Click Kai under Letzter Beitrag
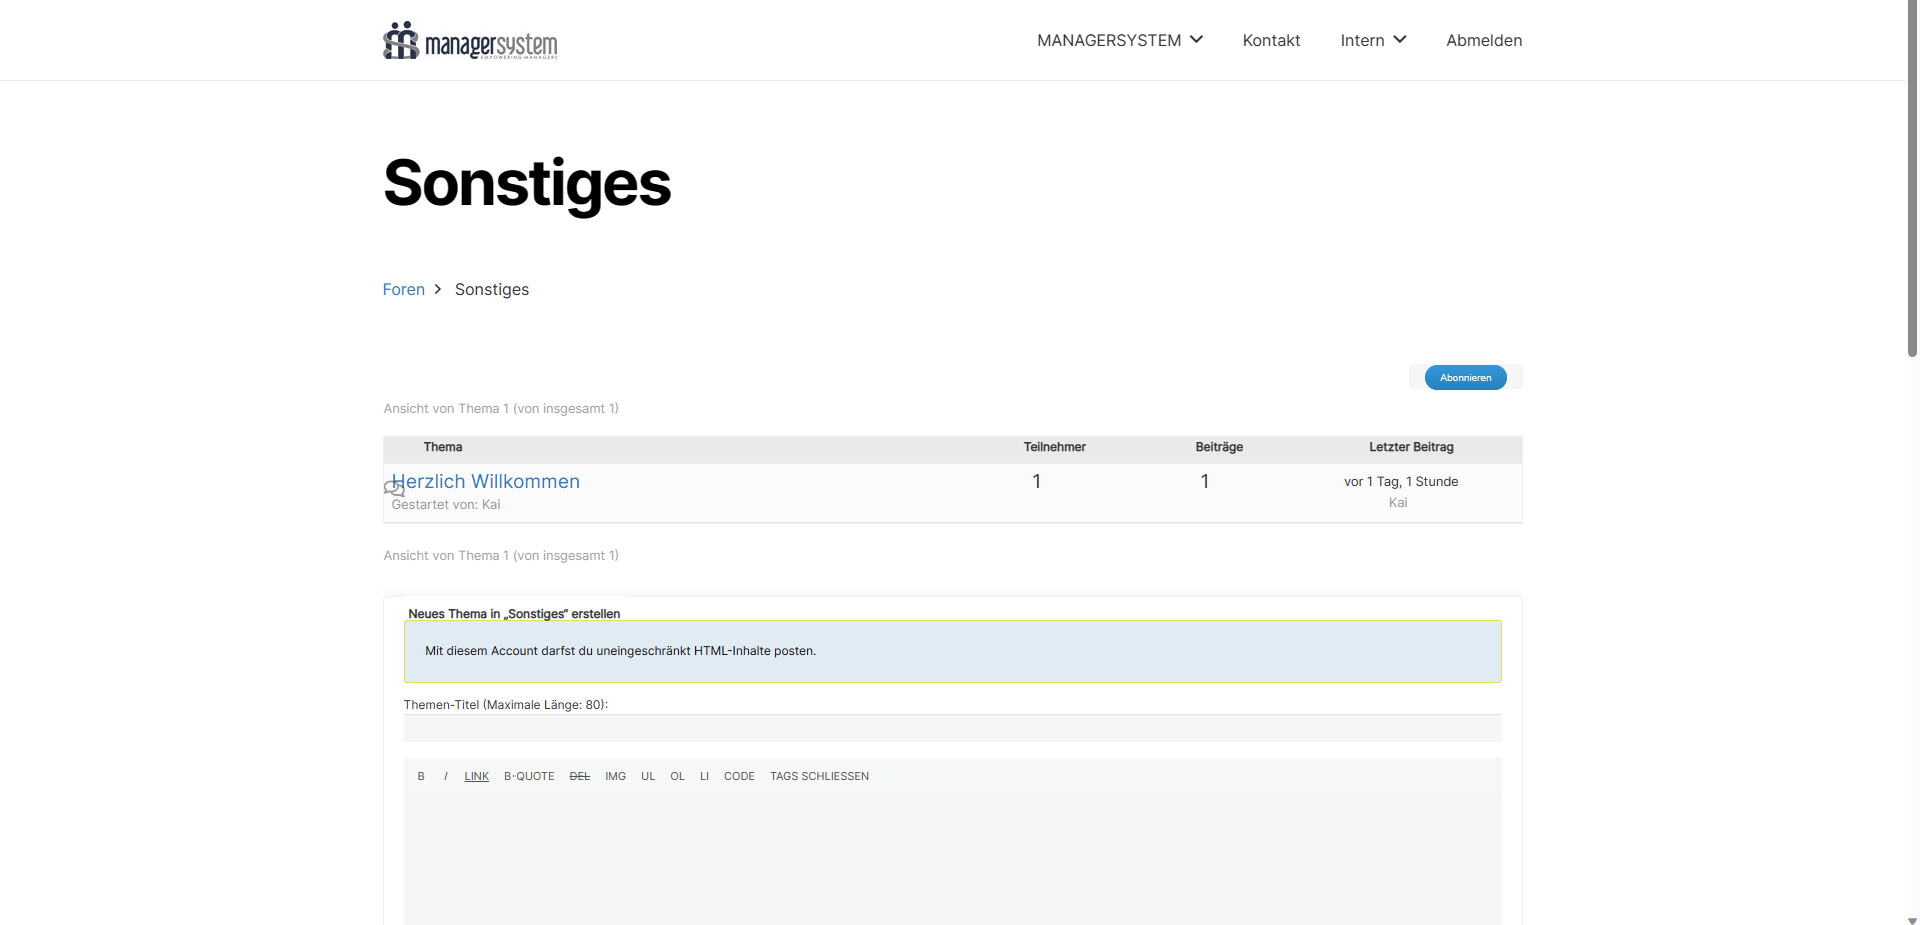 [1398, 503]
